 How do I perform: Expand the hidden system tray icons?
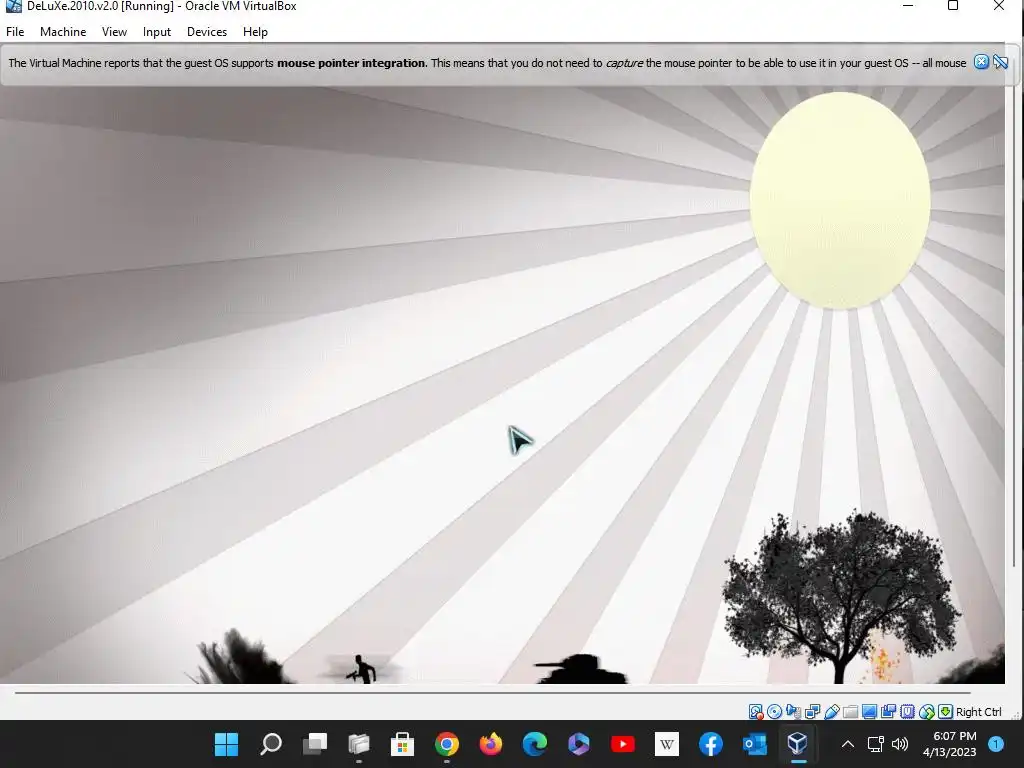848,744
